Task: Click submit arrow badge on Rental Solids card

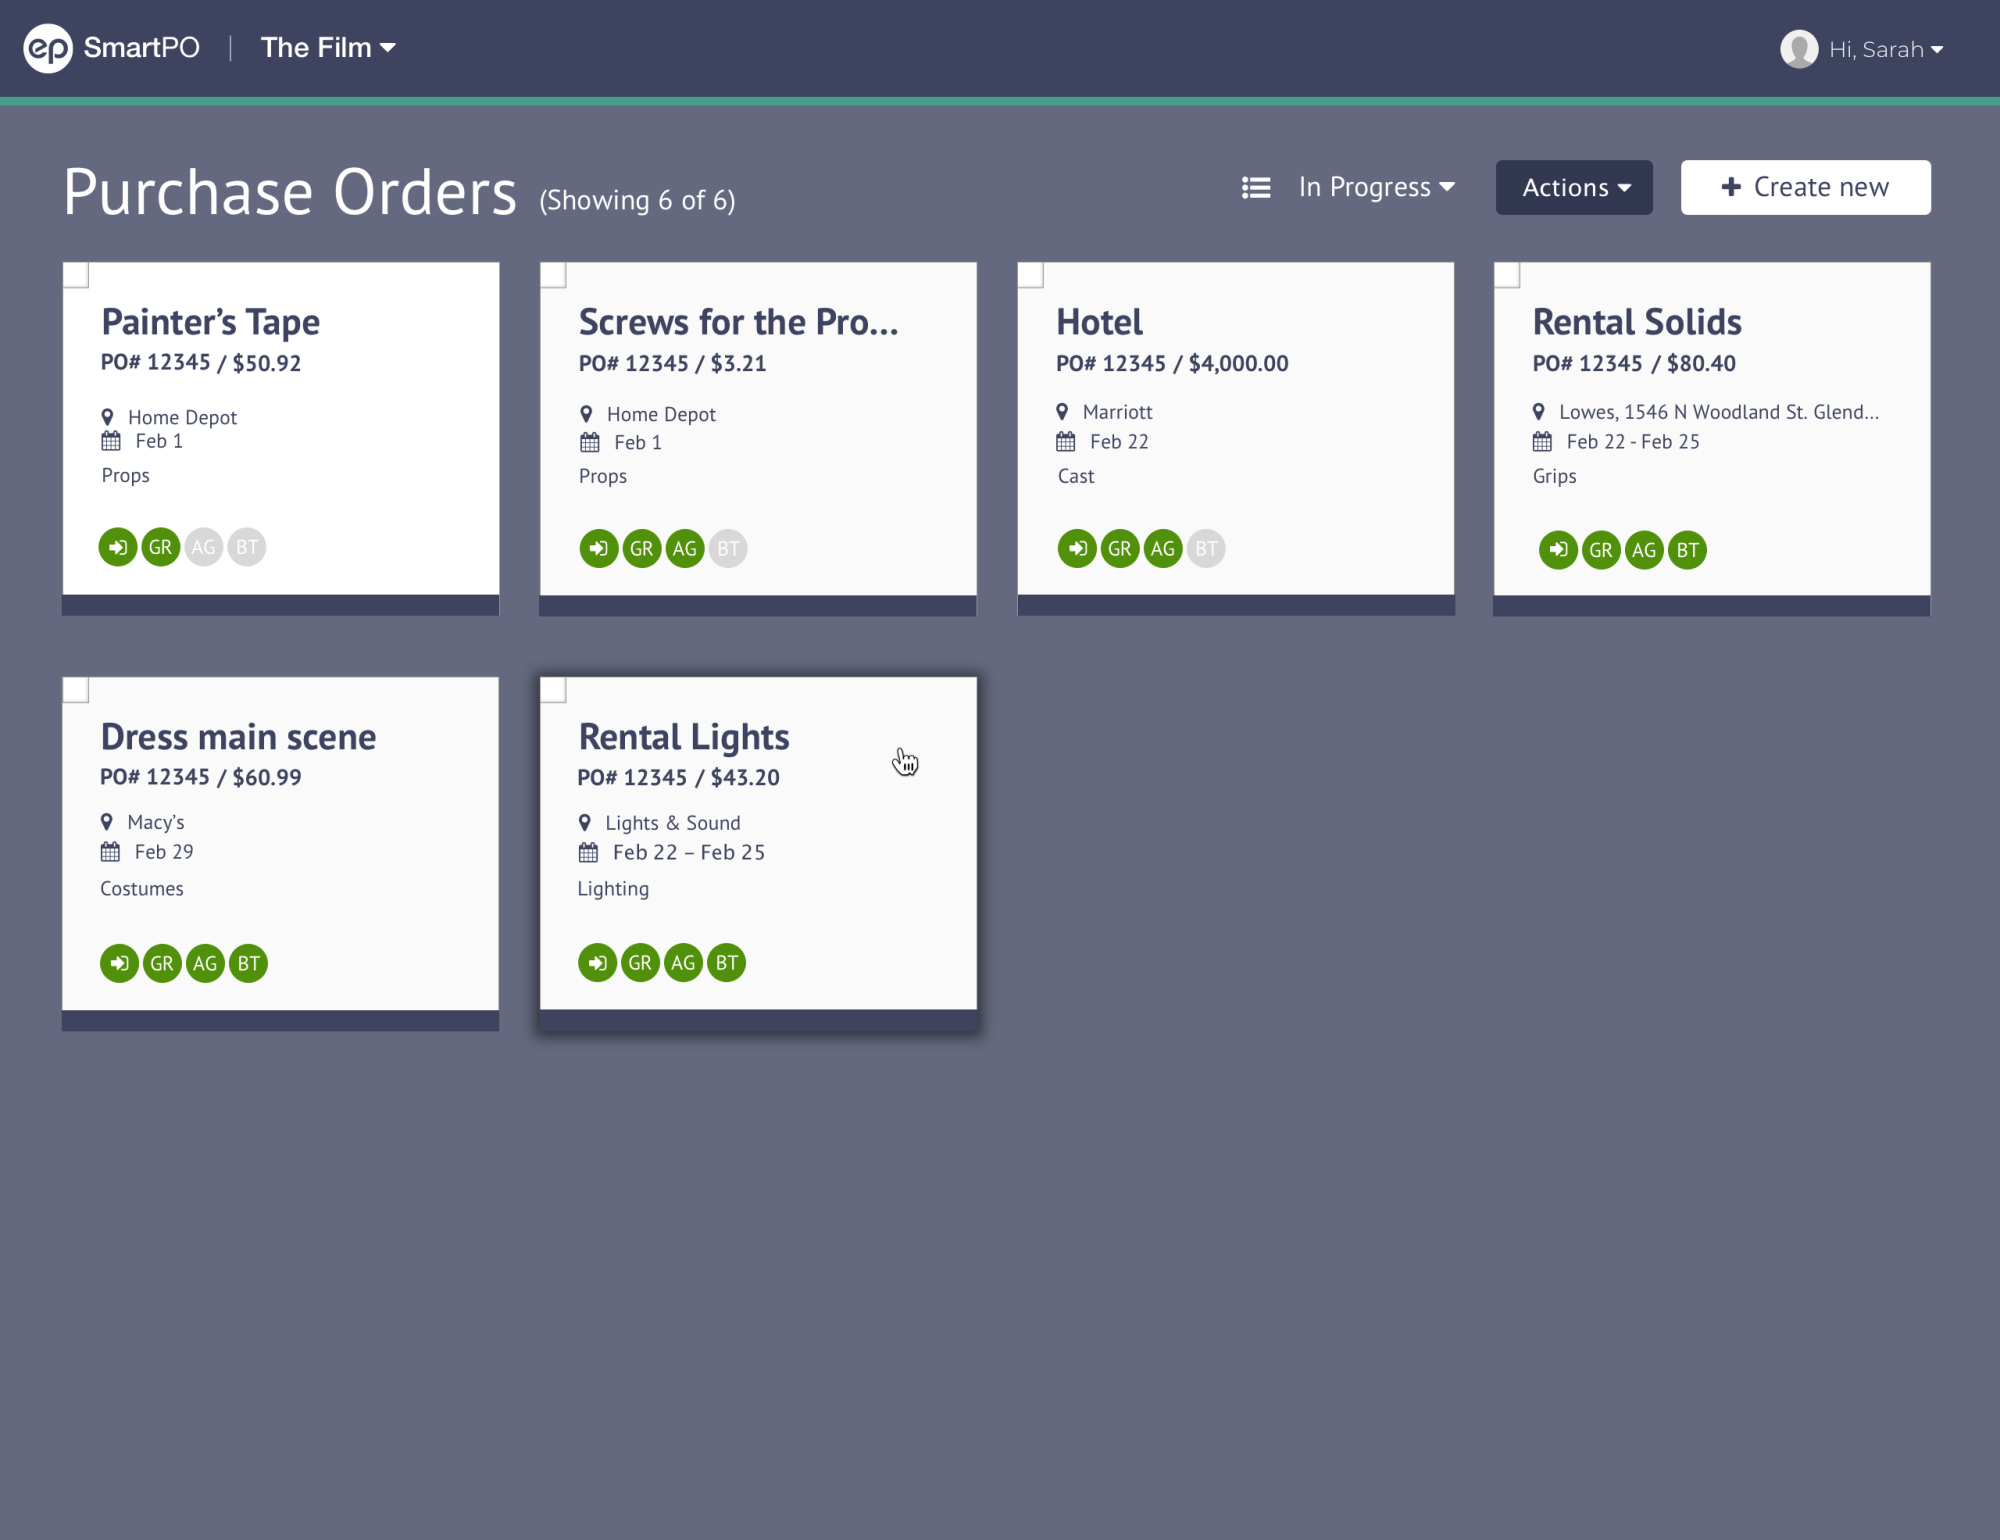Action: (1558, 550)
